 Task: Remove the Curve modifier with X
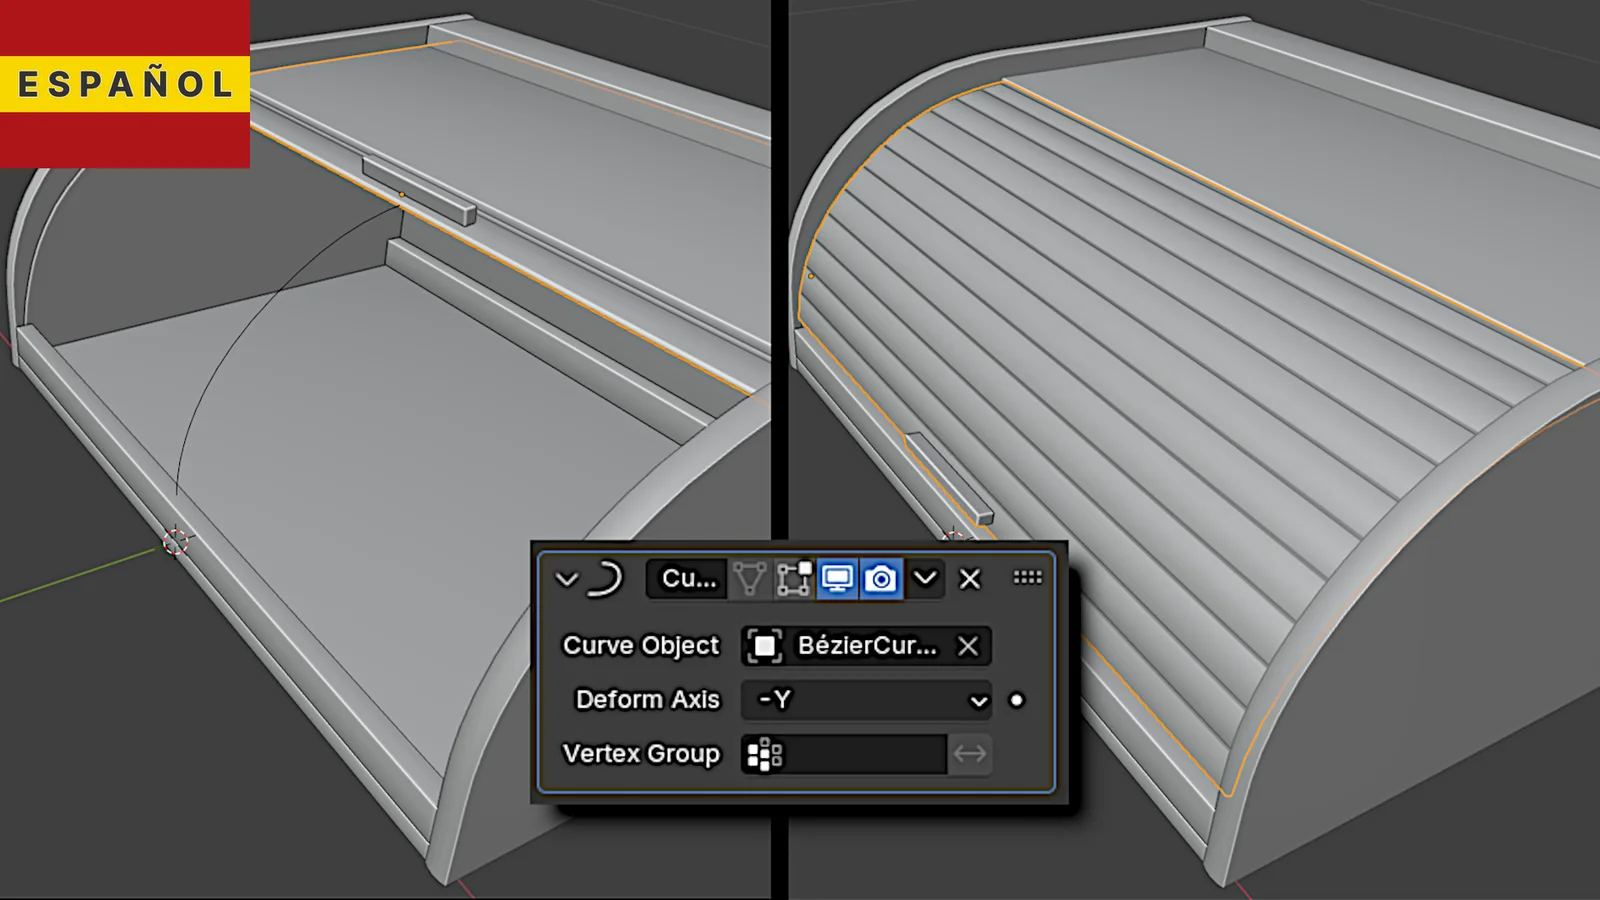[969, 579]
